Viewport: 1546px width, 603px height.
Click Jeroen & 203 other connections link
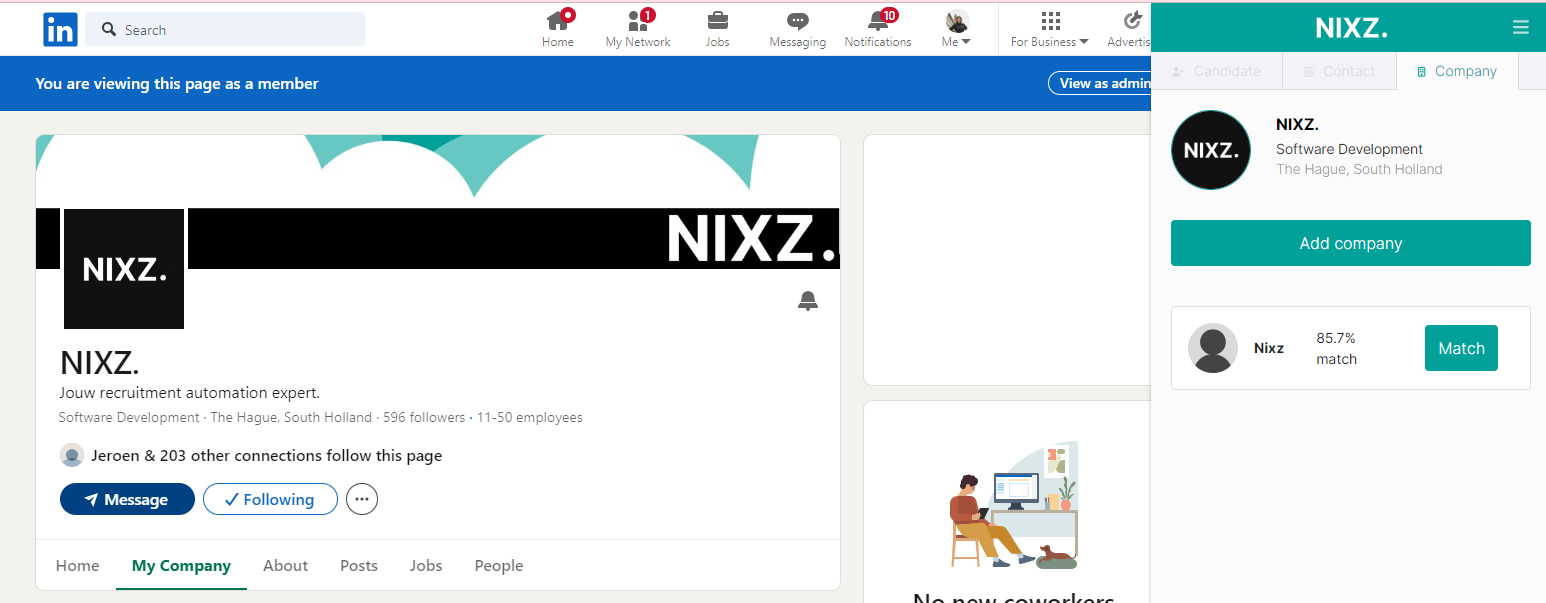pos(266,455)
